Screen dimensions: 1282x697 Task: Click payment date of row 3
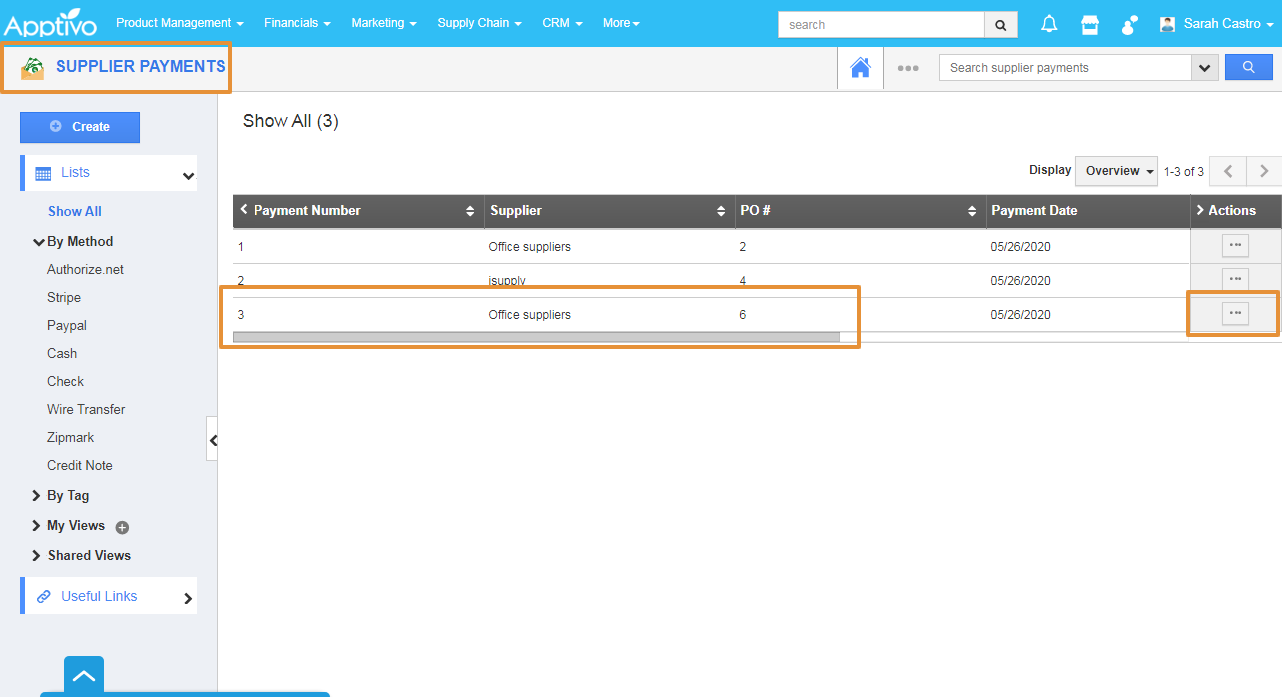[x=1021, y=315]
